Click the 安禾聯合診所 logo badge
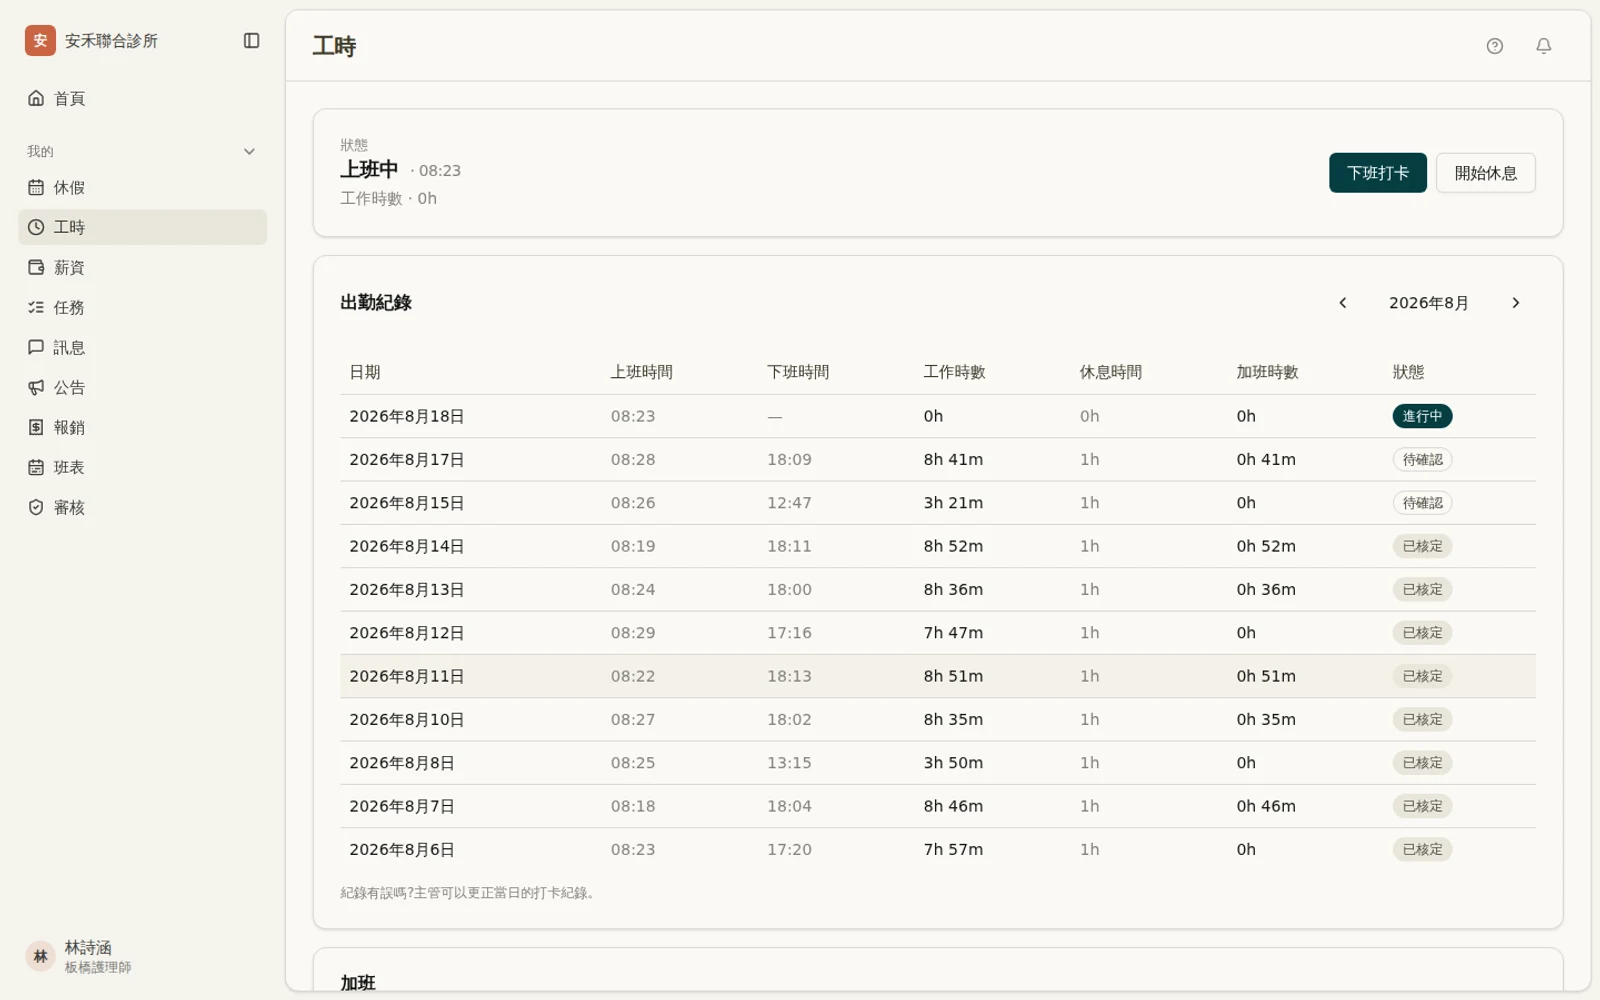This screenshot has width=1600, height=1000. tap(40, 41)
